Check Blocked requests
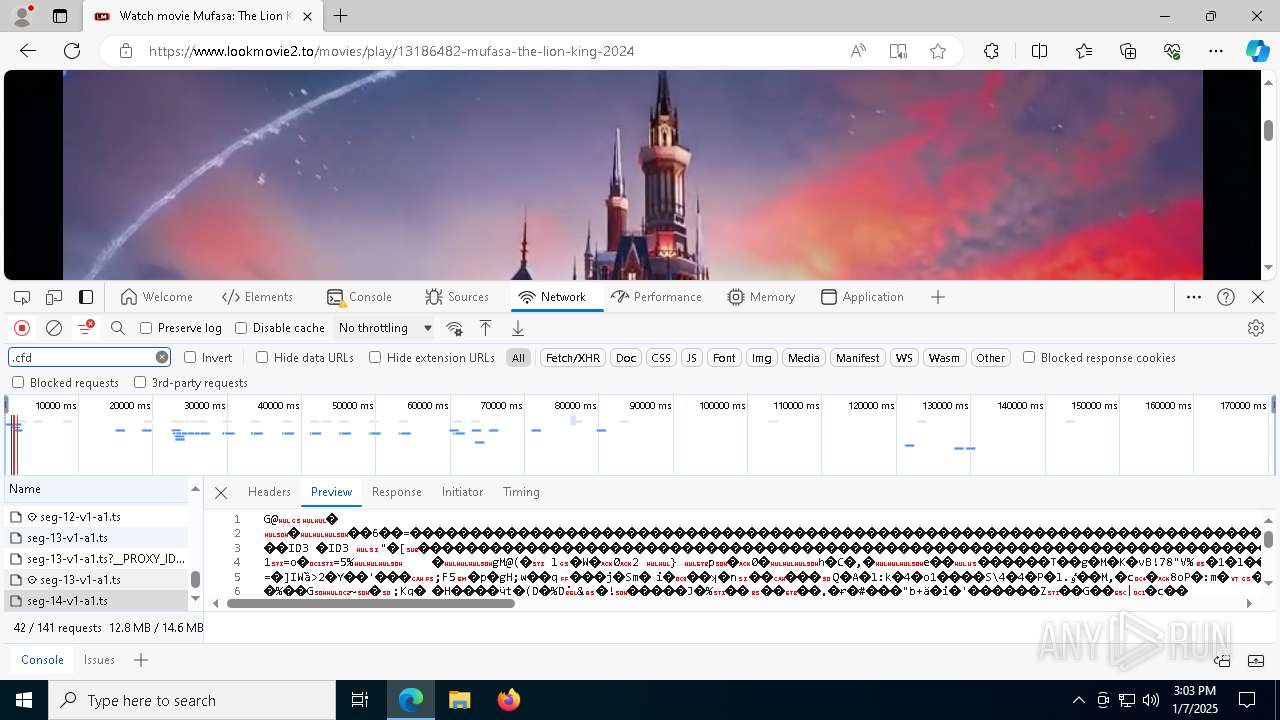The image size is (1280, 720). point(18,382)
